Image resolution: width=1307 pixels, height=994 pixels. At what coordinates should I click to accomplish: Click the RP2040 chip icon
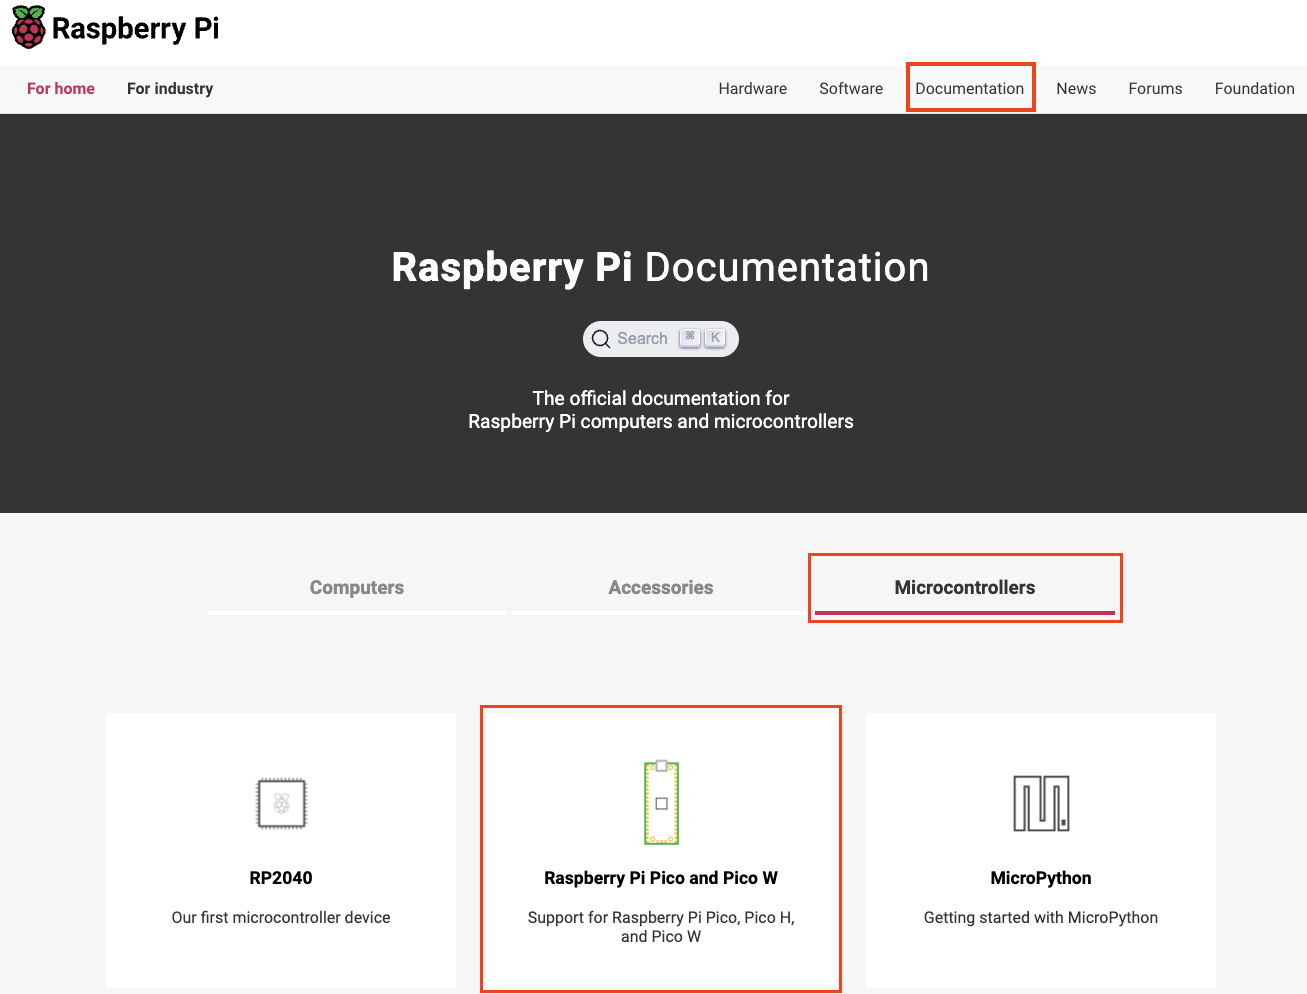point(281,803)
